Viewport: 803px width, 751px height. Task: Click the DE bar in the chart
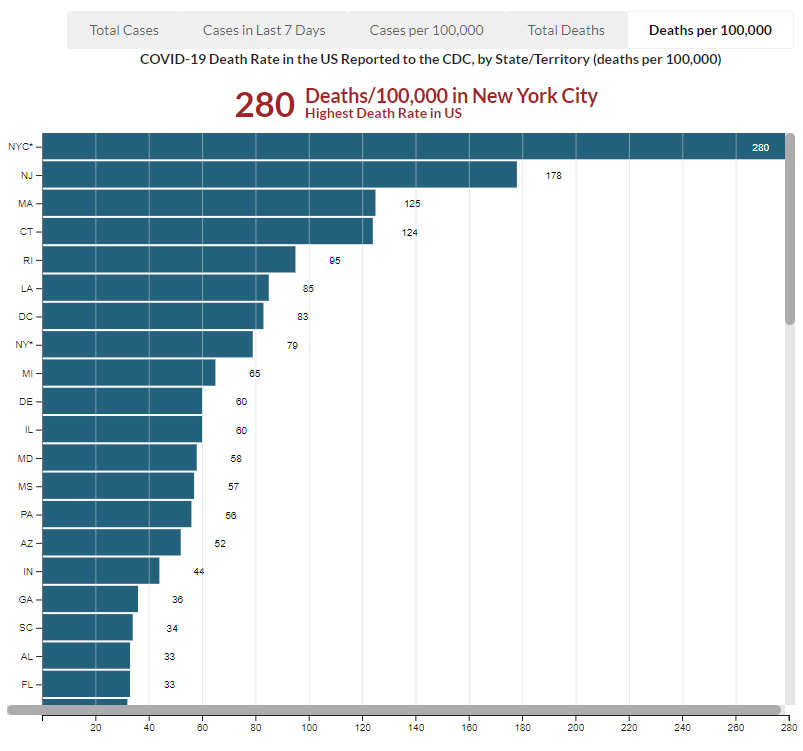coord(122,401)
